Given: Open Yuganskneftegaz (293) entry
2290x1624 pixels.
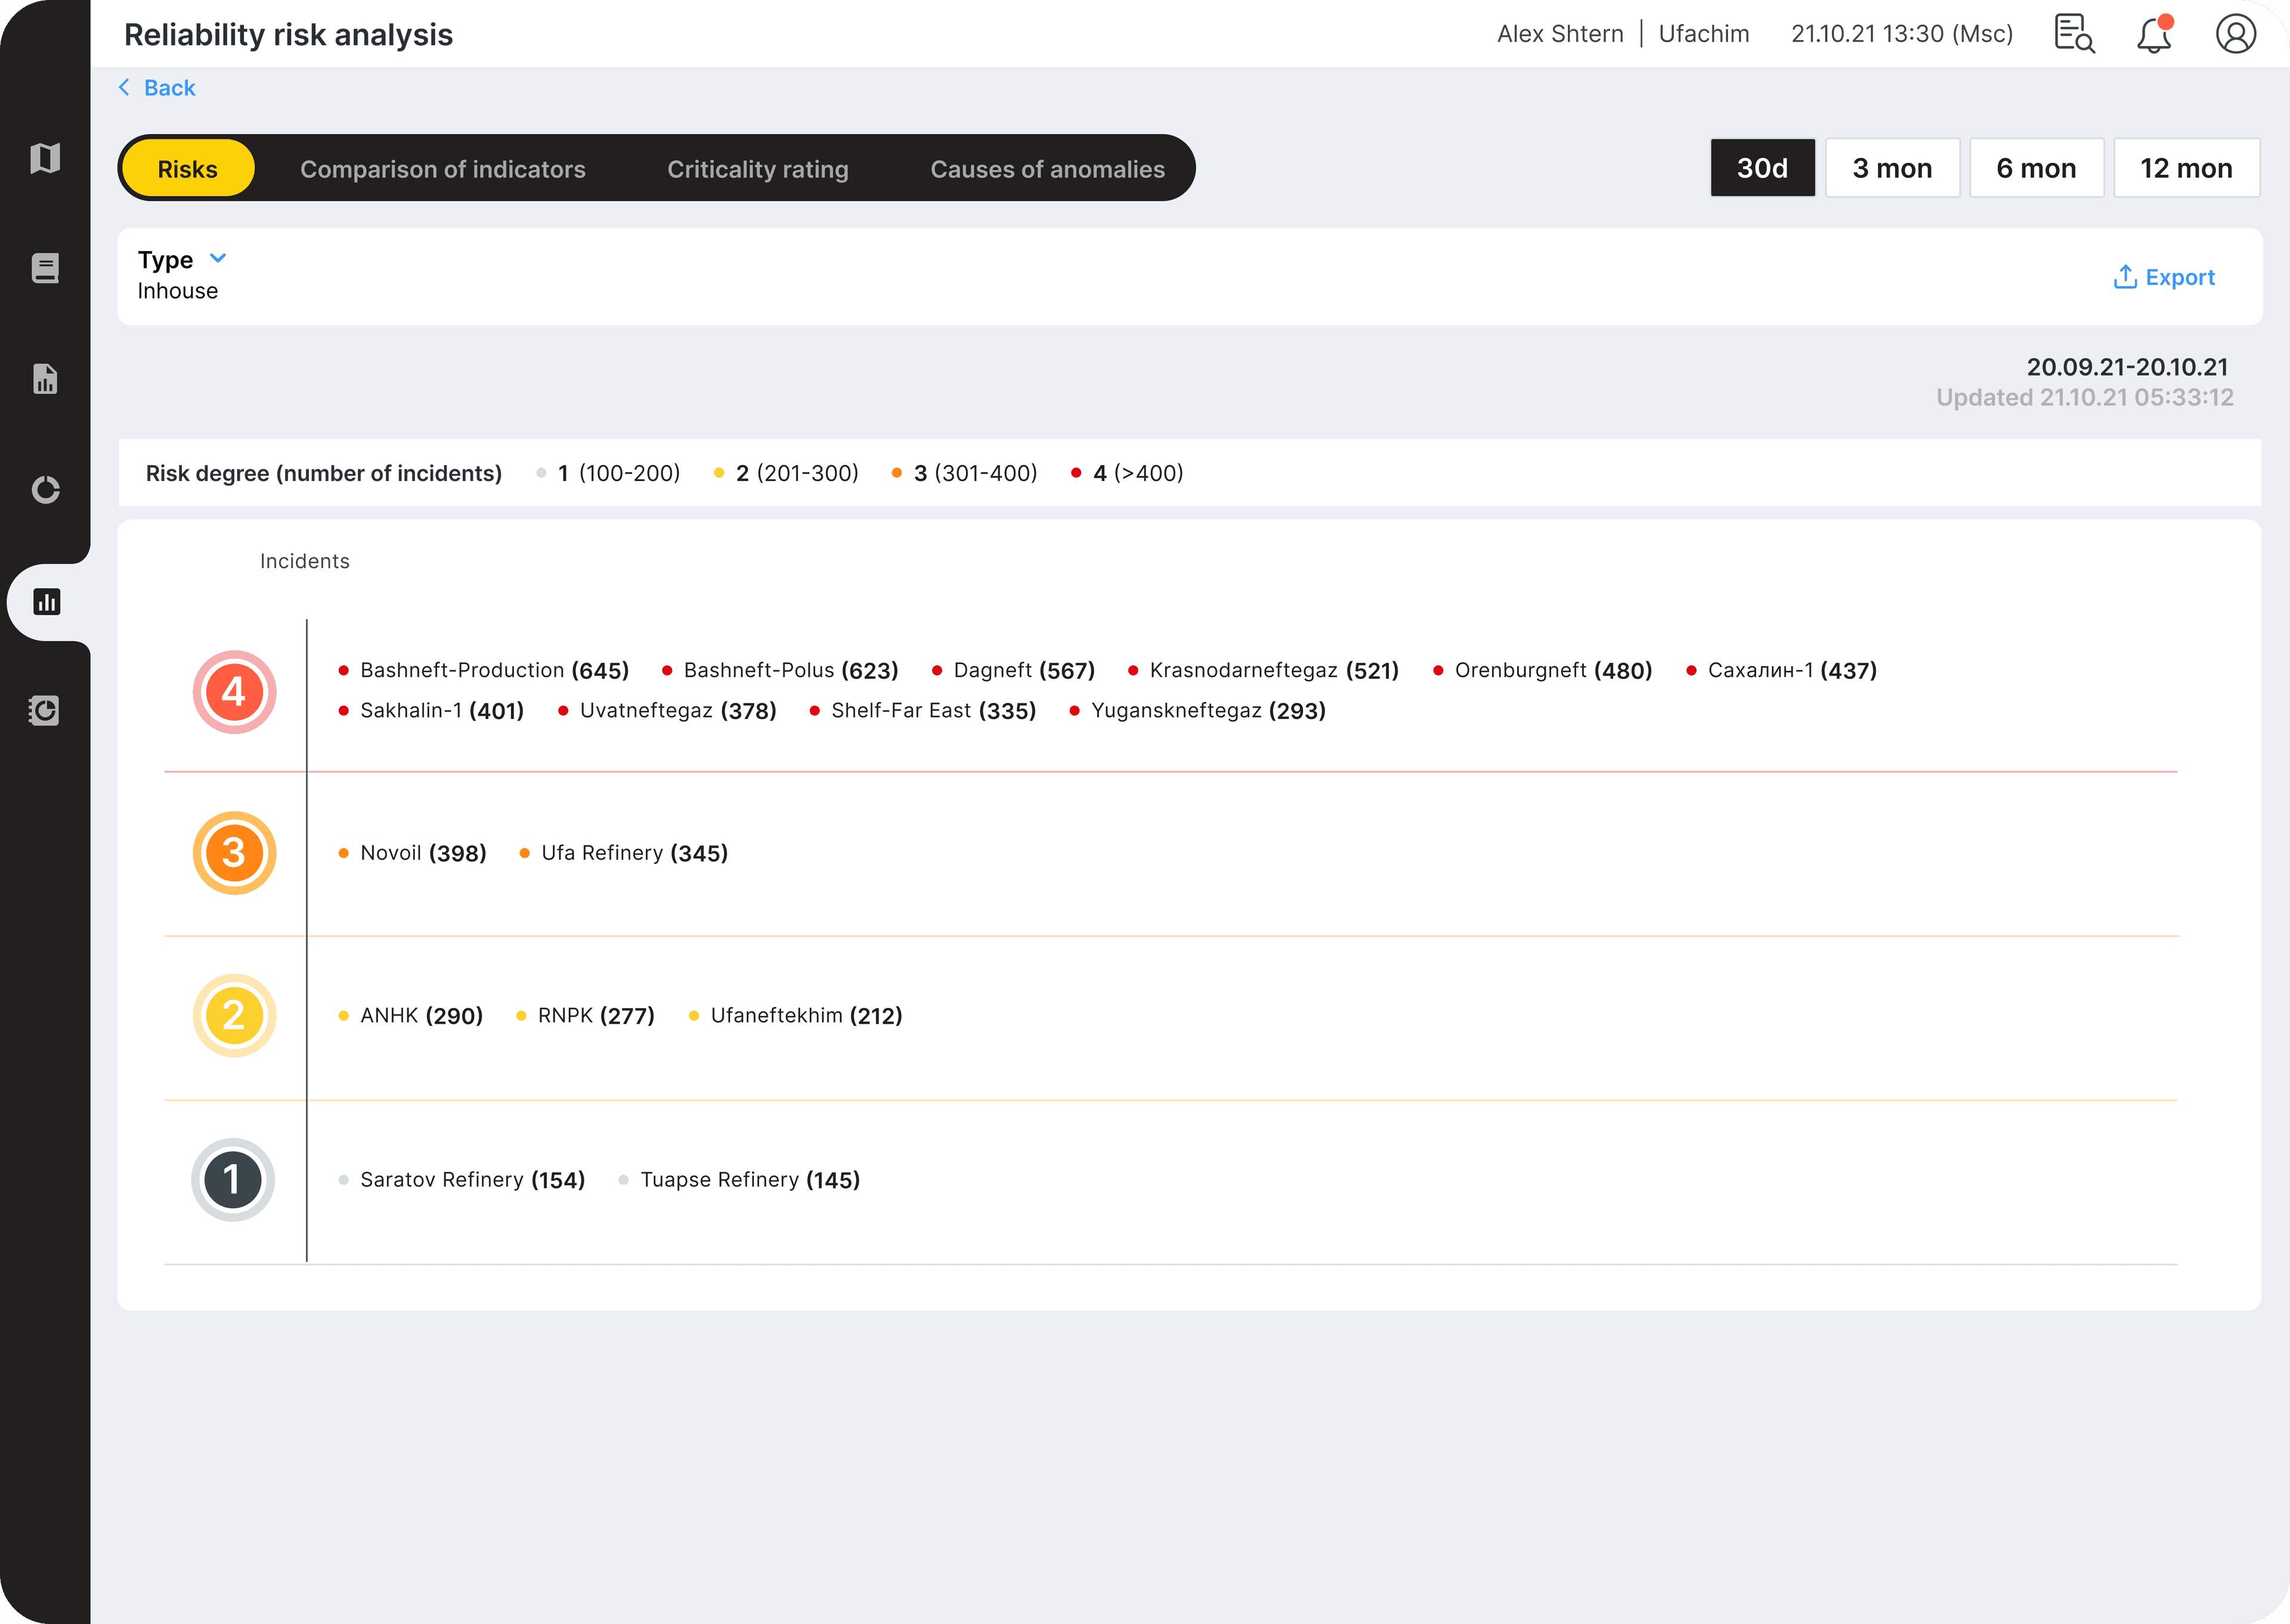Looking at the screenshot, I should (1197, 711).
